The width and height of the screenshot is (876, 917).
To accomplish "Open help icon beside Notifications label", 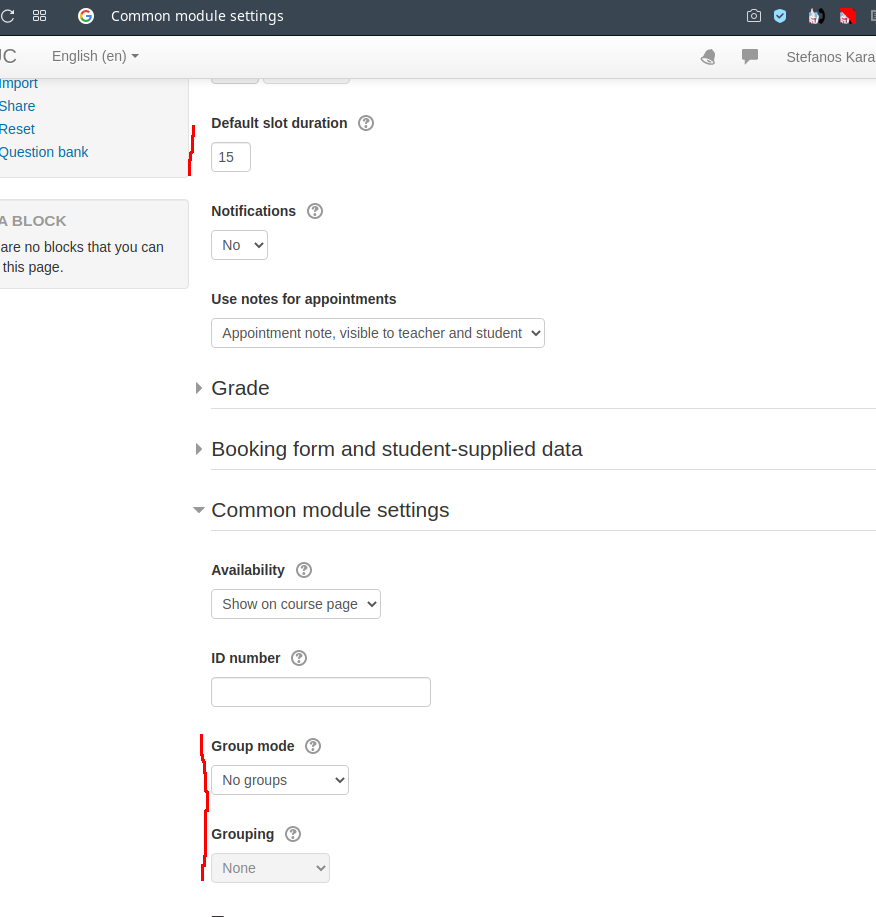I will tap(315, 211).
